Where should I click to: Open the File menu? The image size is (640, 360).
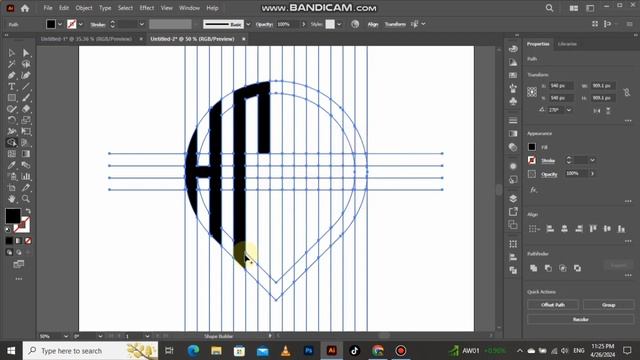(x=48, y=8)
